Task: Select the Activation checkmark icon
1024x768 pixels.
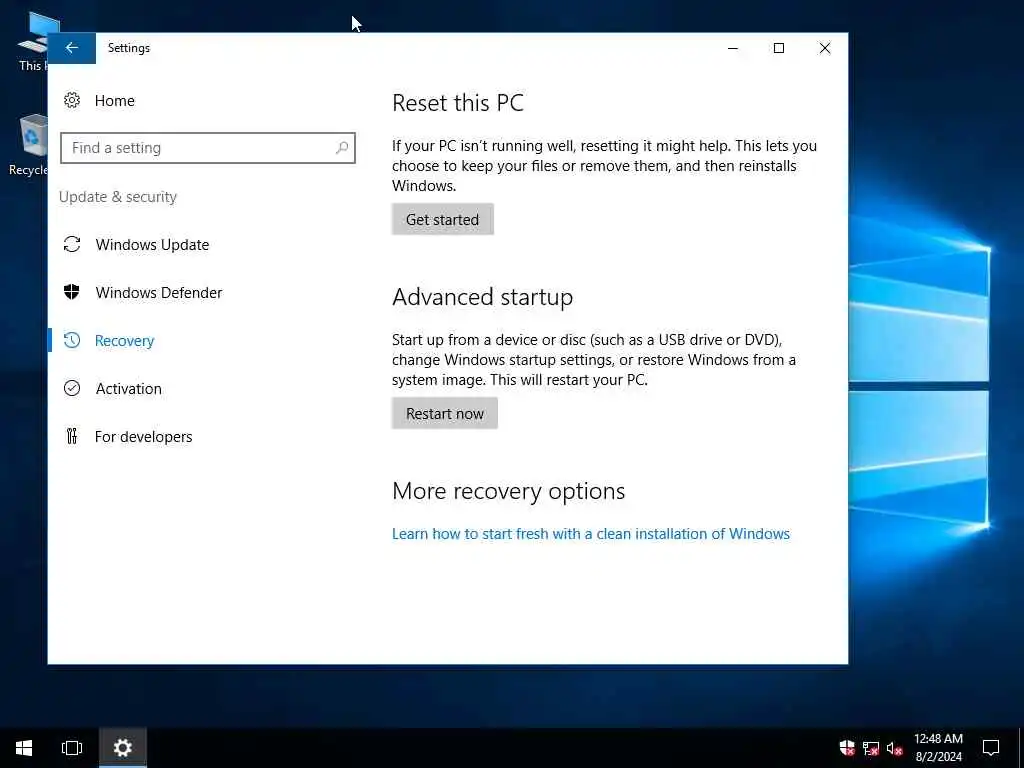Action: click(x=72, y=388)
